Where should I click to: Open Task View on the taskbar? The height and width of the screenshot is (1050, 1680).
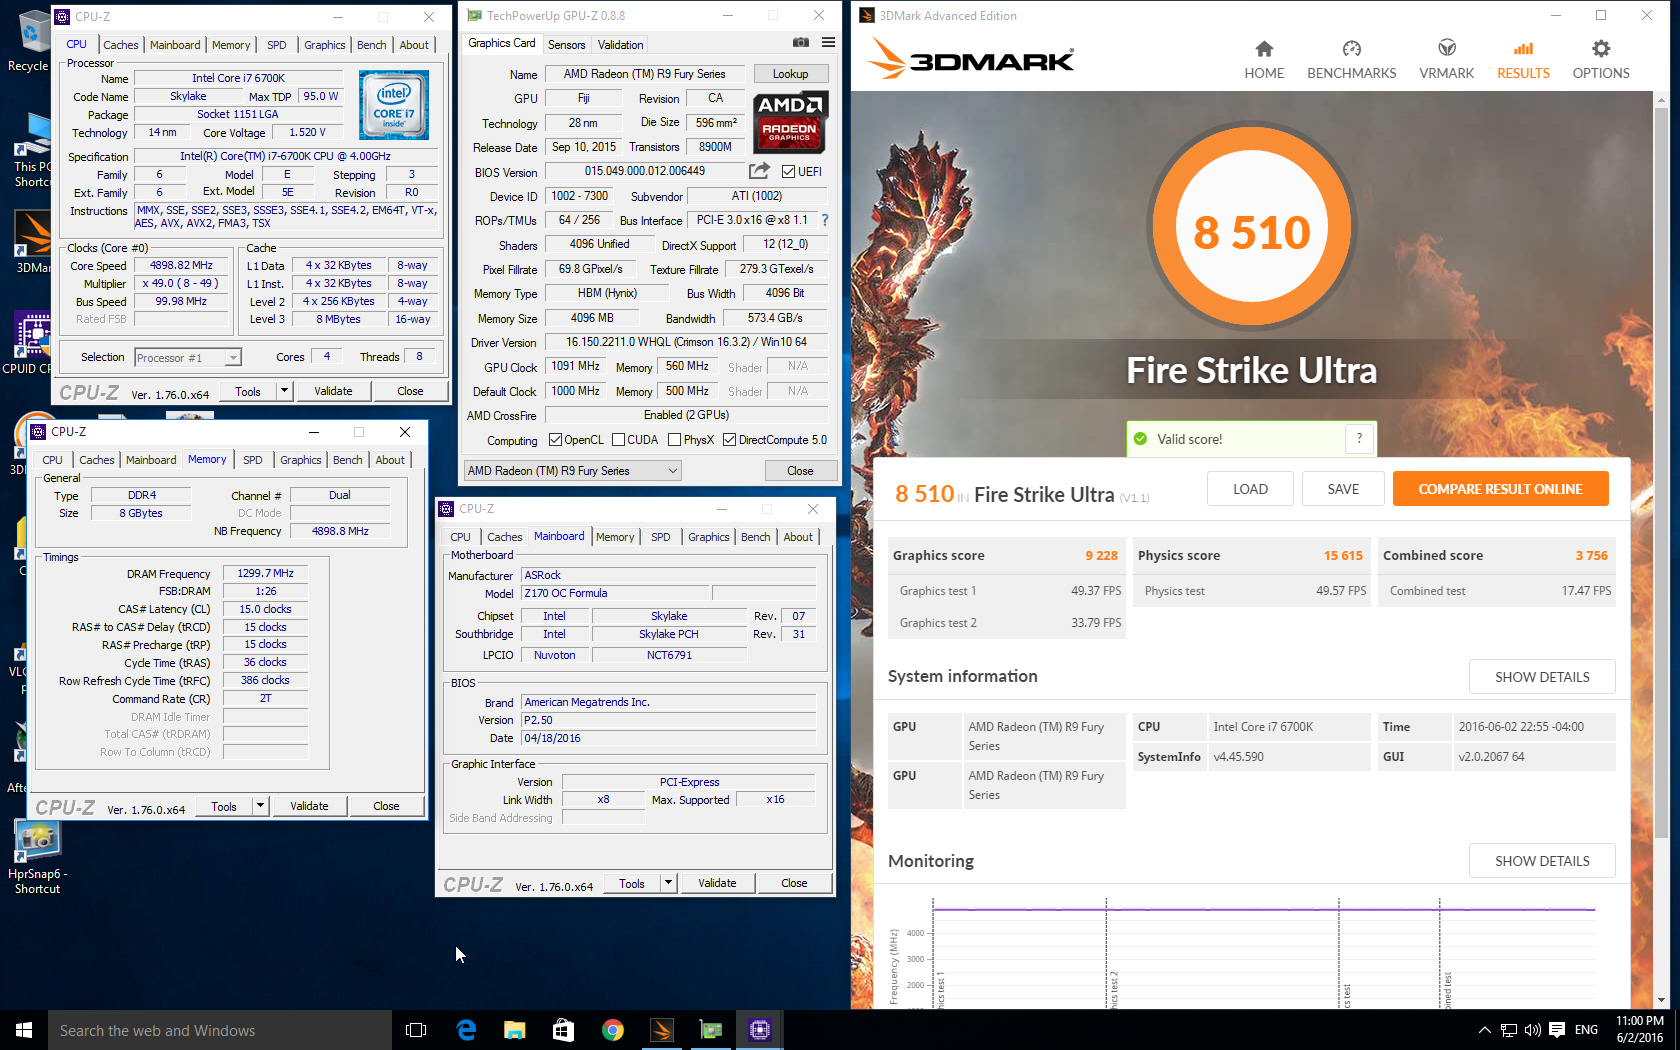click(x=416, y=1030)
